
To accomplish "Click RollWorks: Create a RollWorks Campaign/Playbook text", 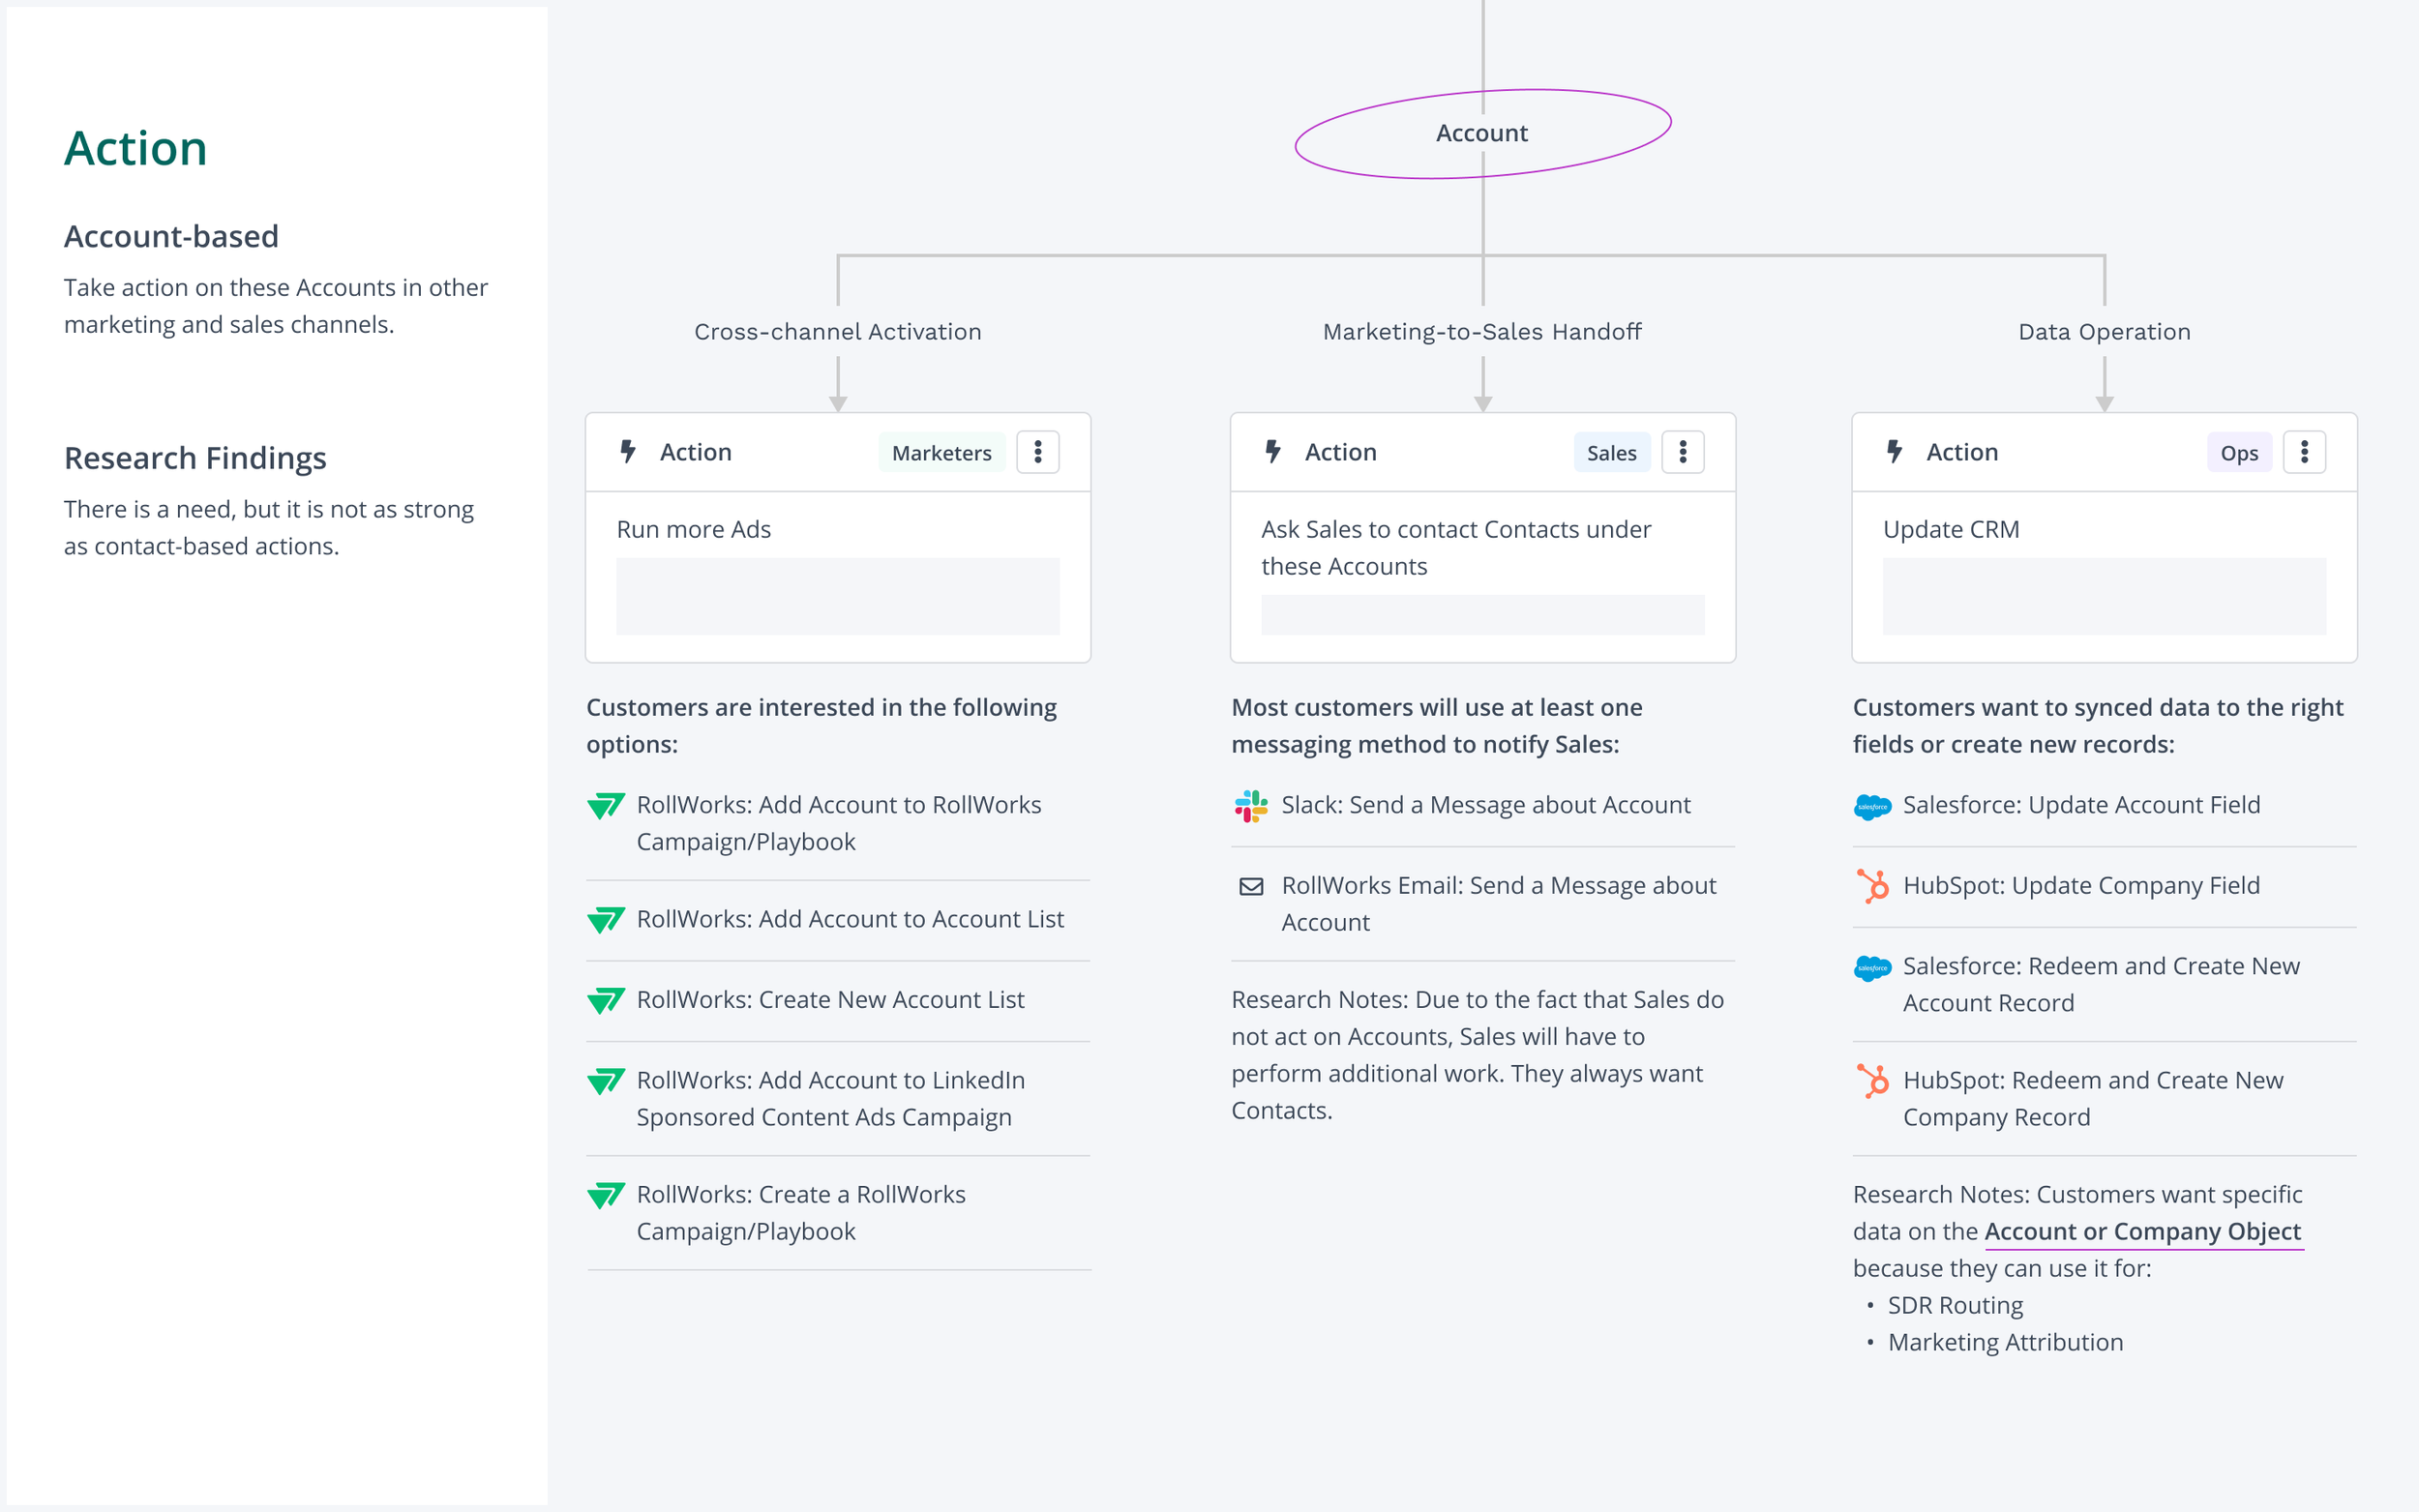I will (800, 1213).
